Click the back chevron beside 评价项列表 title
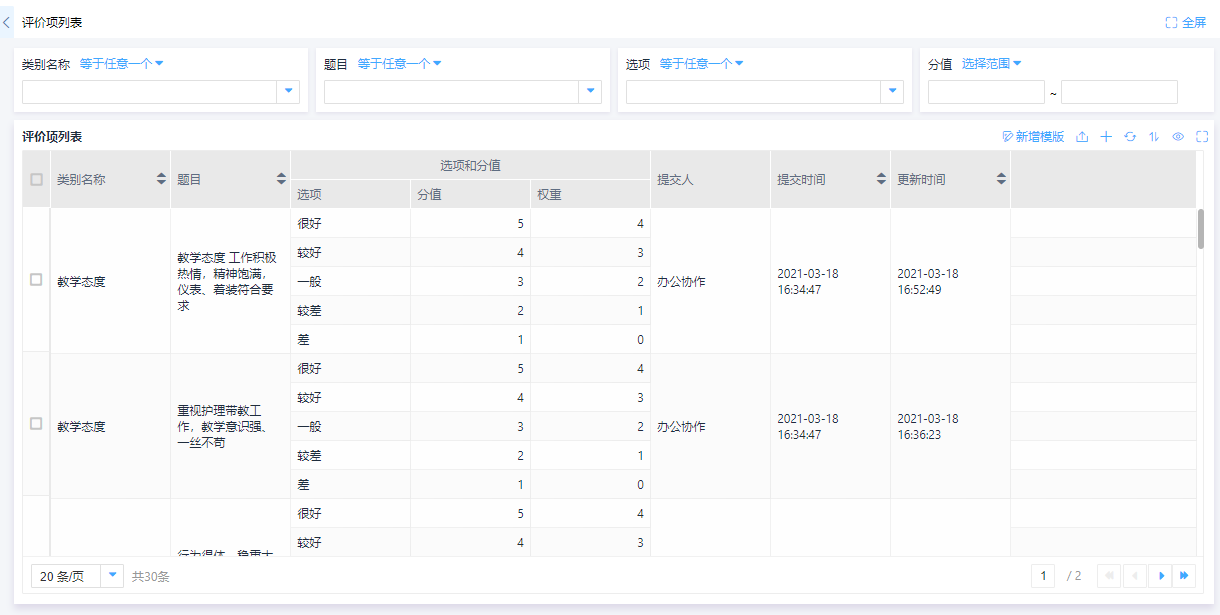This screenshot has height=615, width=1220. click(x=7, y=21)
